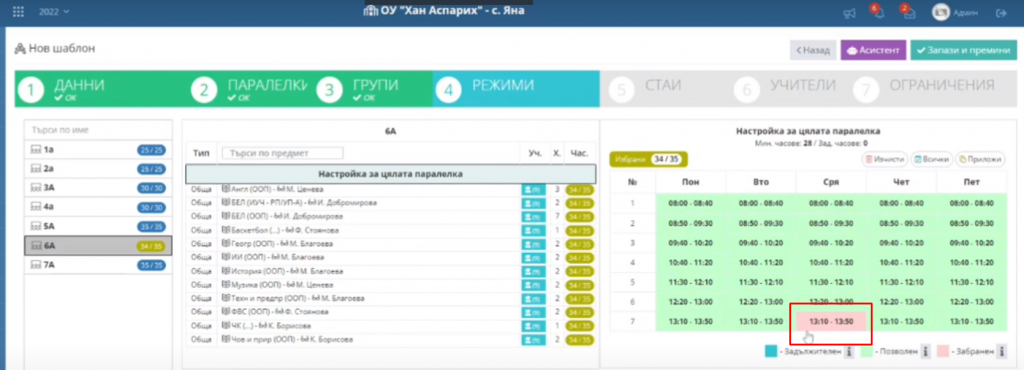The height and width of the screenshot is (370, 1024).
Task: Click the logout arrow icon
Action: tap(1000, 13)
